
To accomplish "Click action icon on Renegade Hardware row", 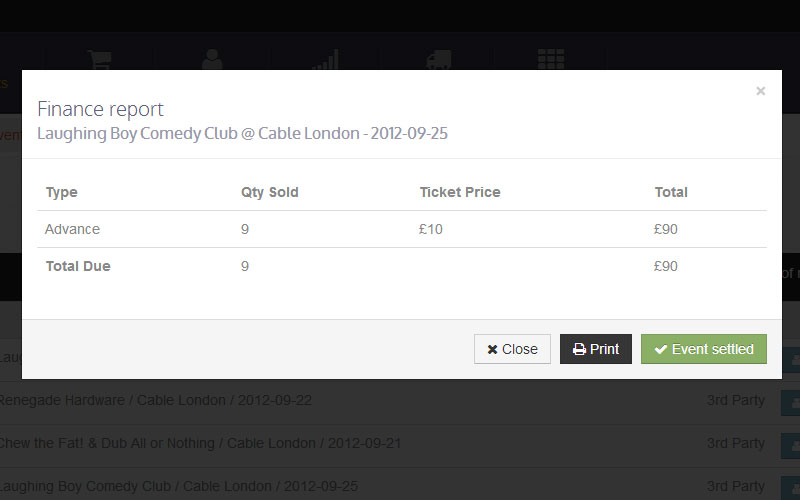I will 791,401.
